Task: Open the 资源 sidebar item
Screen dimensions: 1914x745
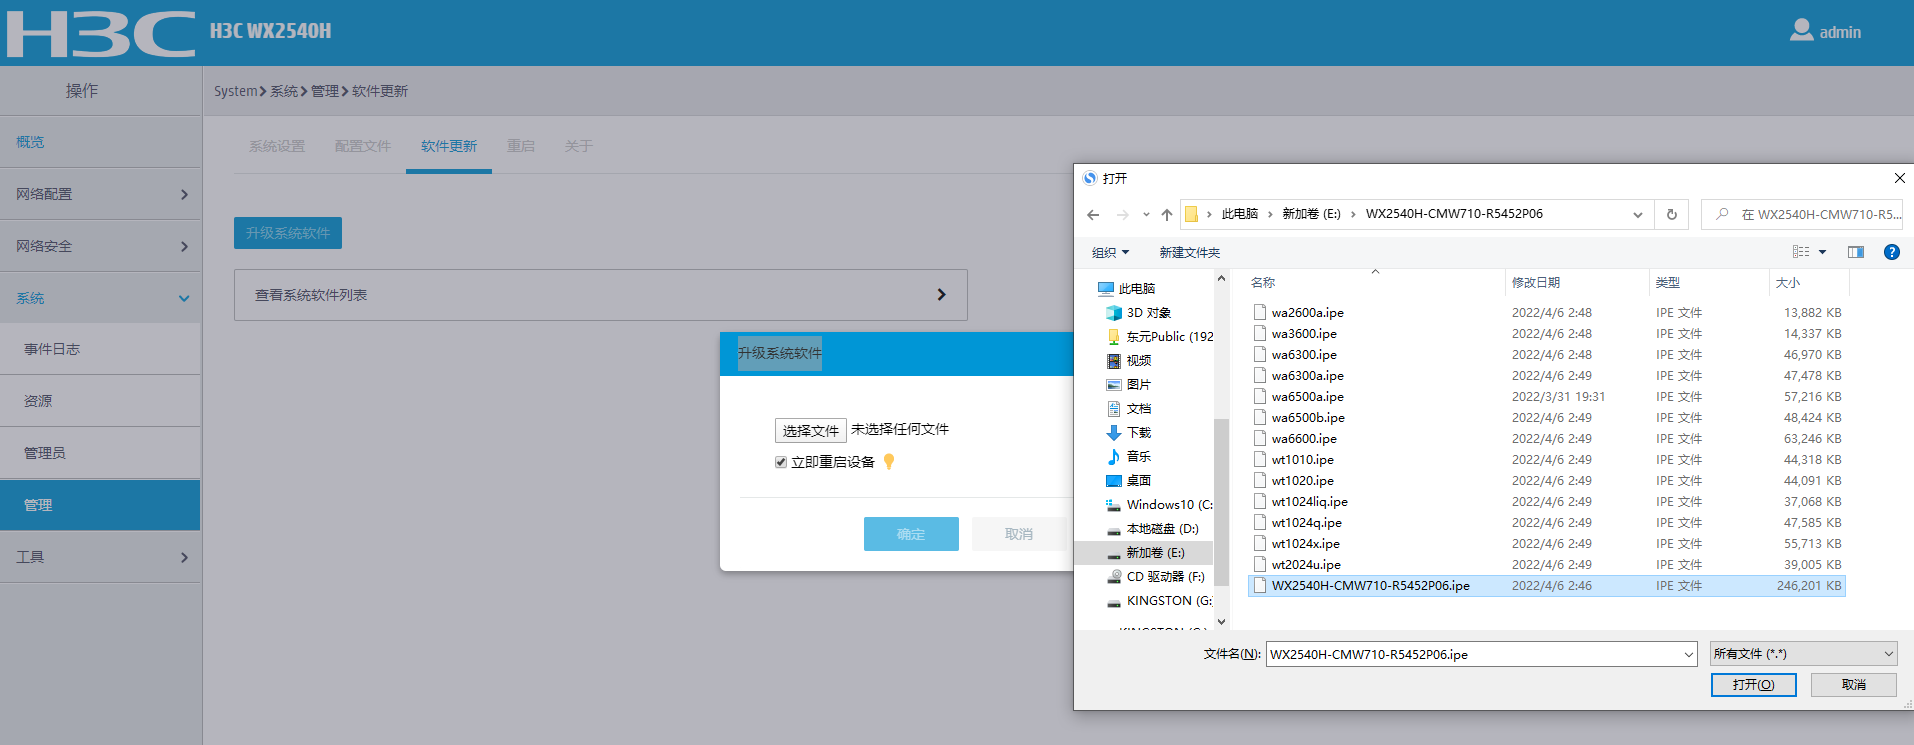Action: 100,401
